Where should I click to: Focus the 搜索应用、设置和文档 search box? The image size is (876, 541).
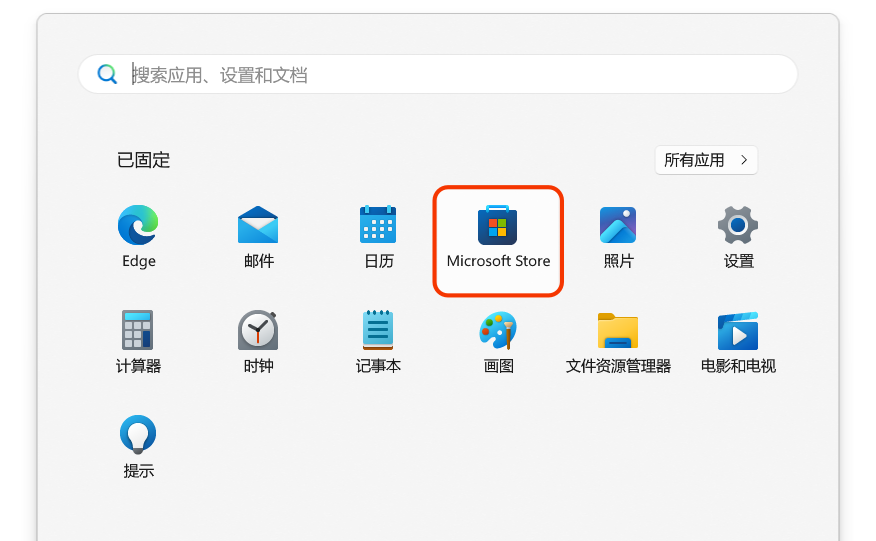438,74
